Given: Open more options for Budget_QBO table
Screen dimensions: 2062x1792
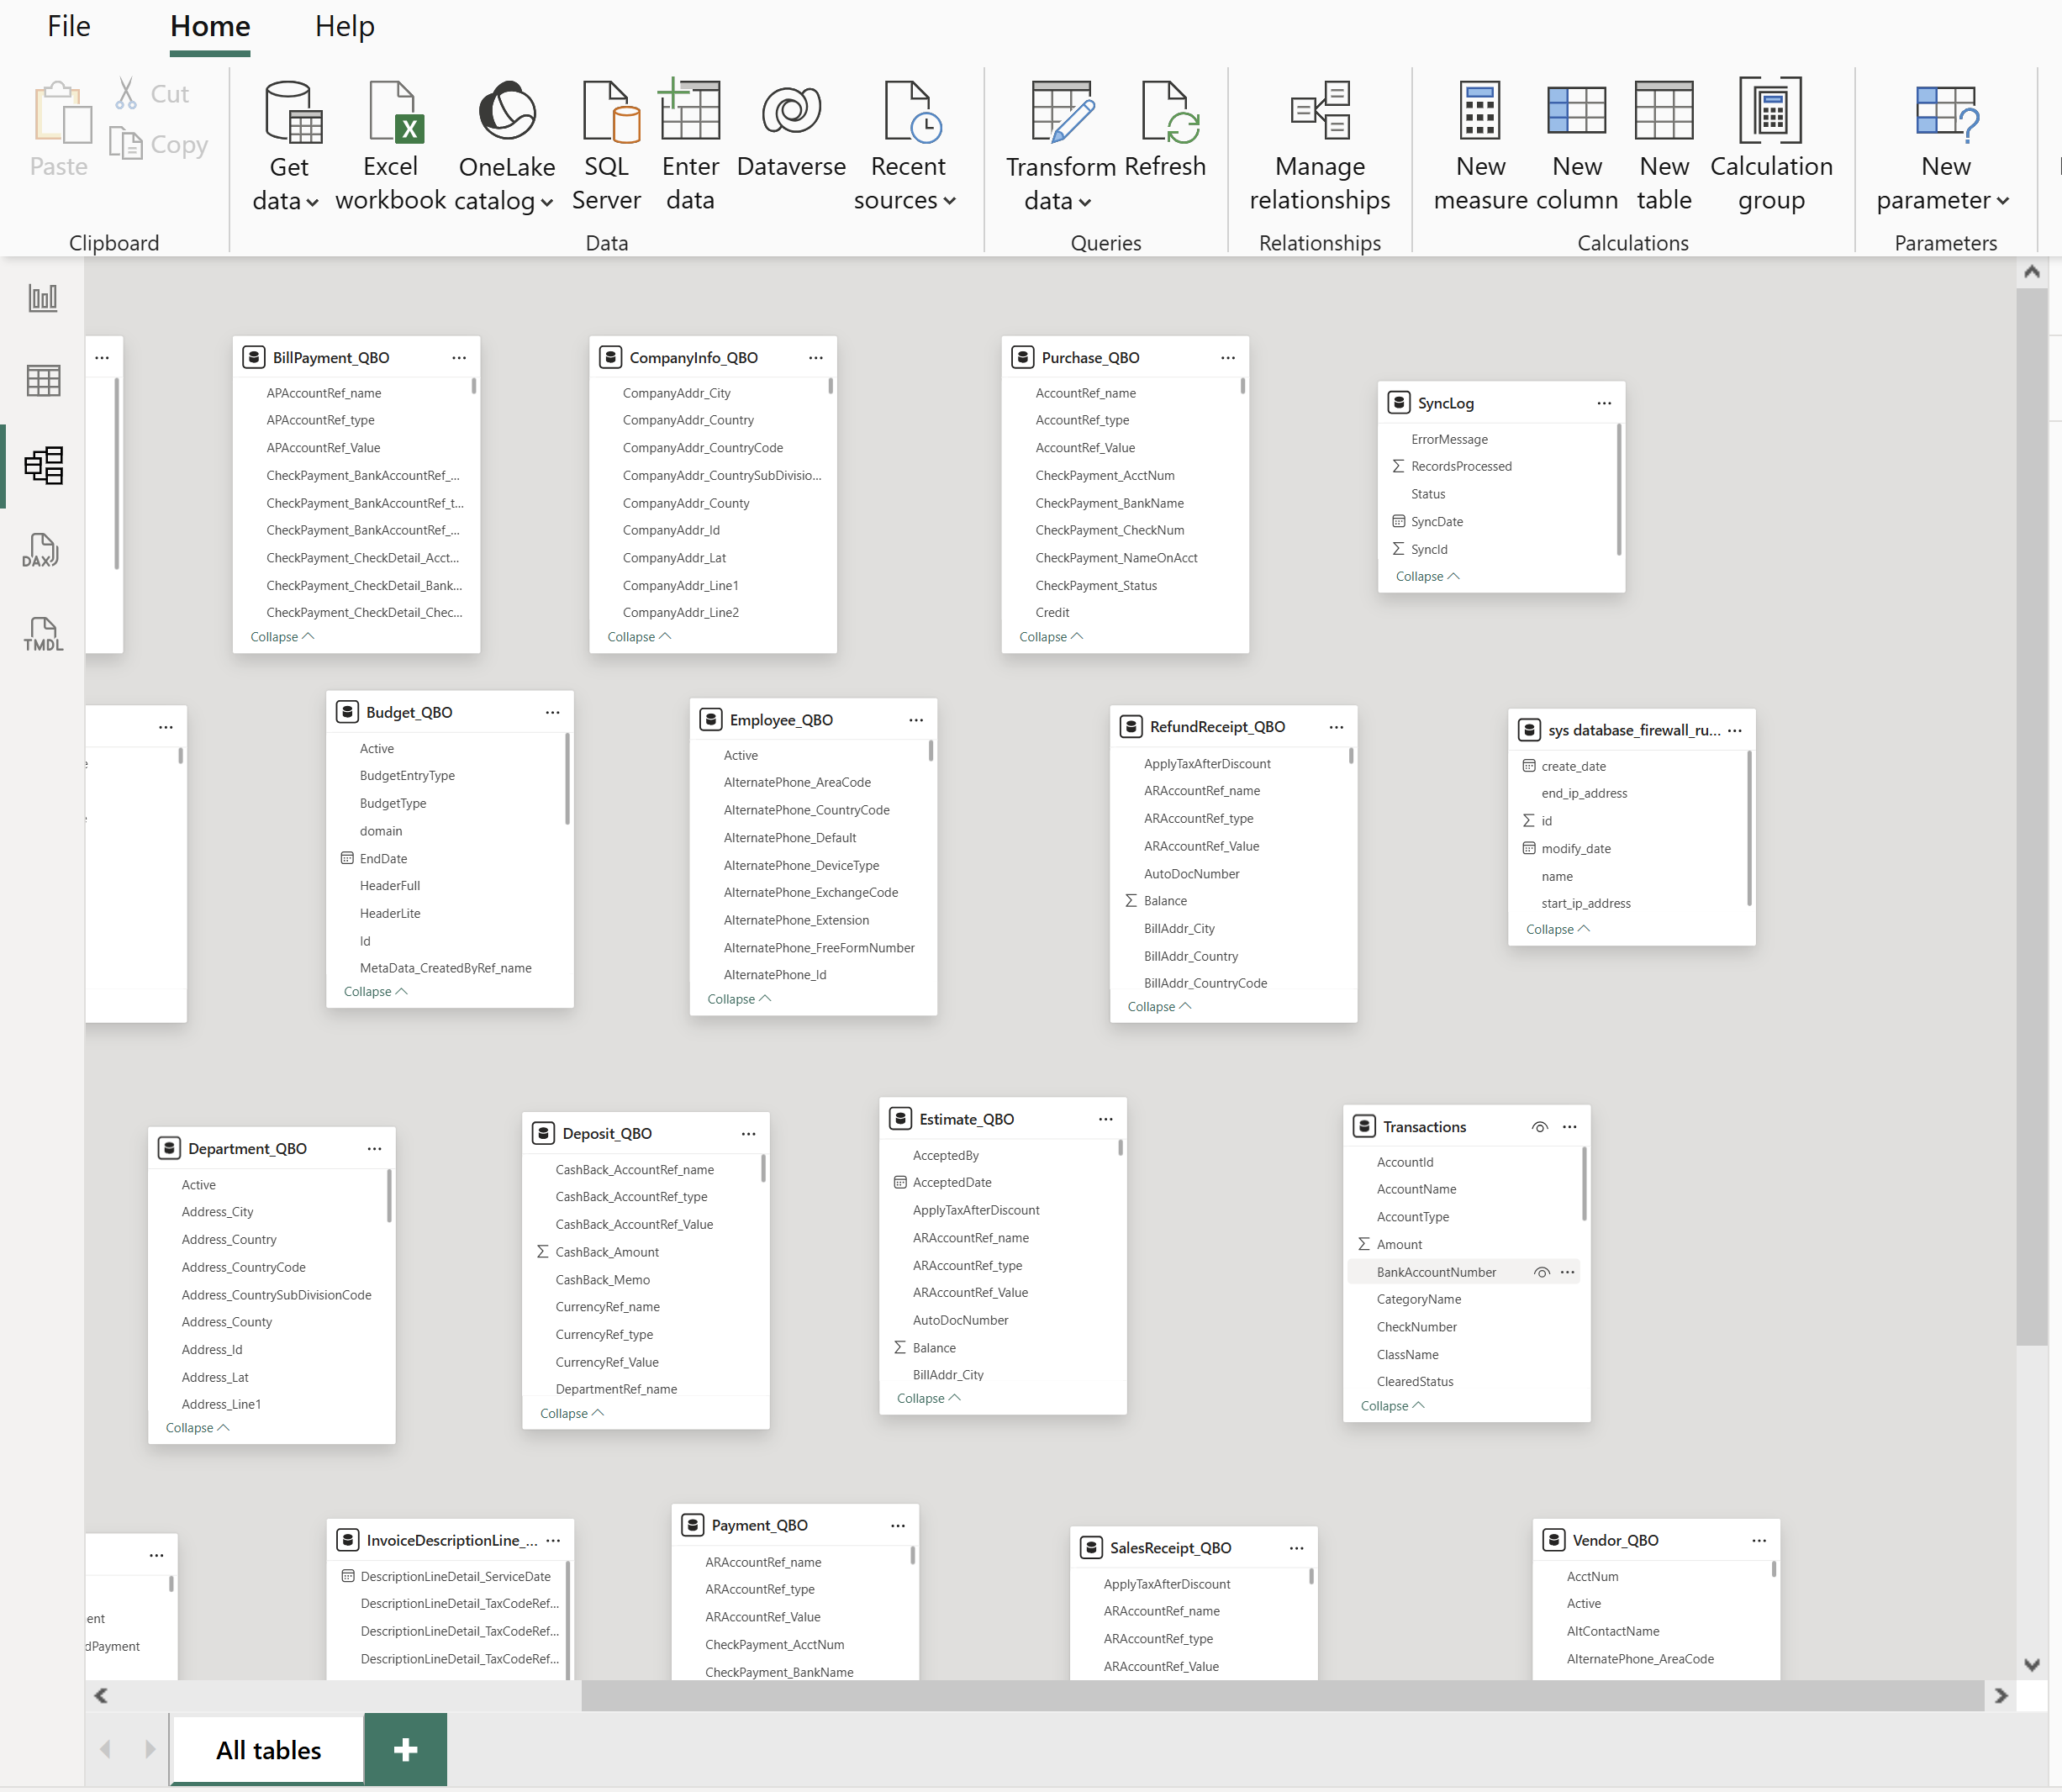Looking at the screenshot, I should 552,712.
